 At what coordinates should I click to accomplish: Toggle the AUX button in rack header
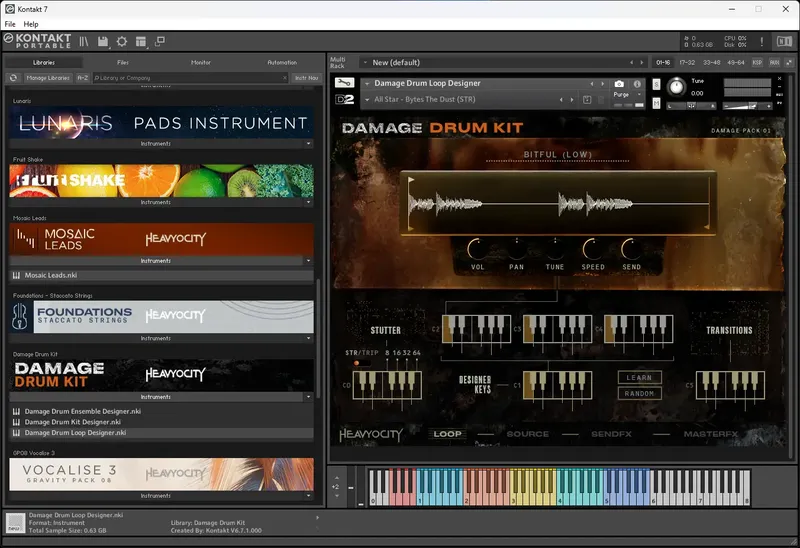[x=774, y=62]
